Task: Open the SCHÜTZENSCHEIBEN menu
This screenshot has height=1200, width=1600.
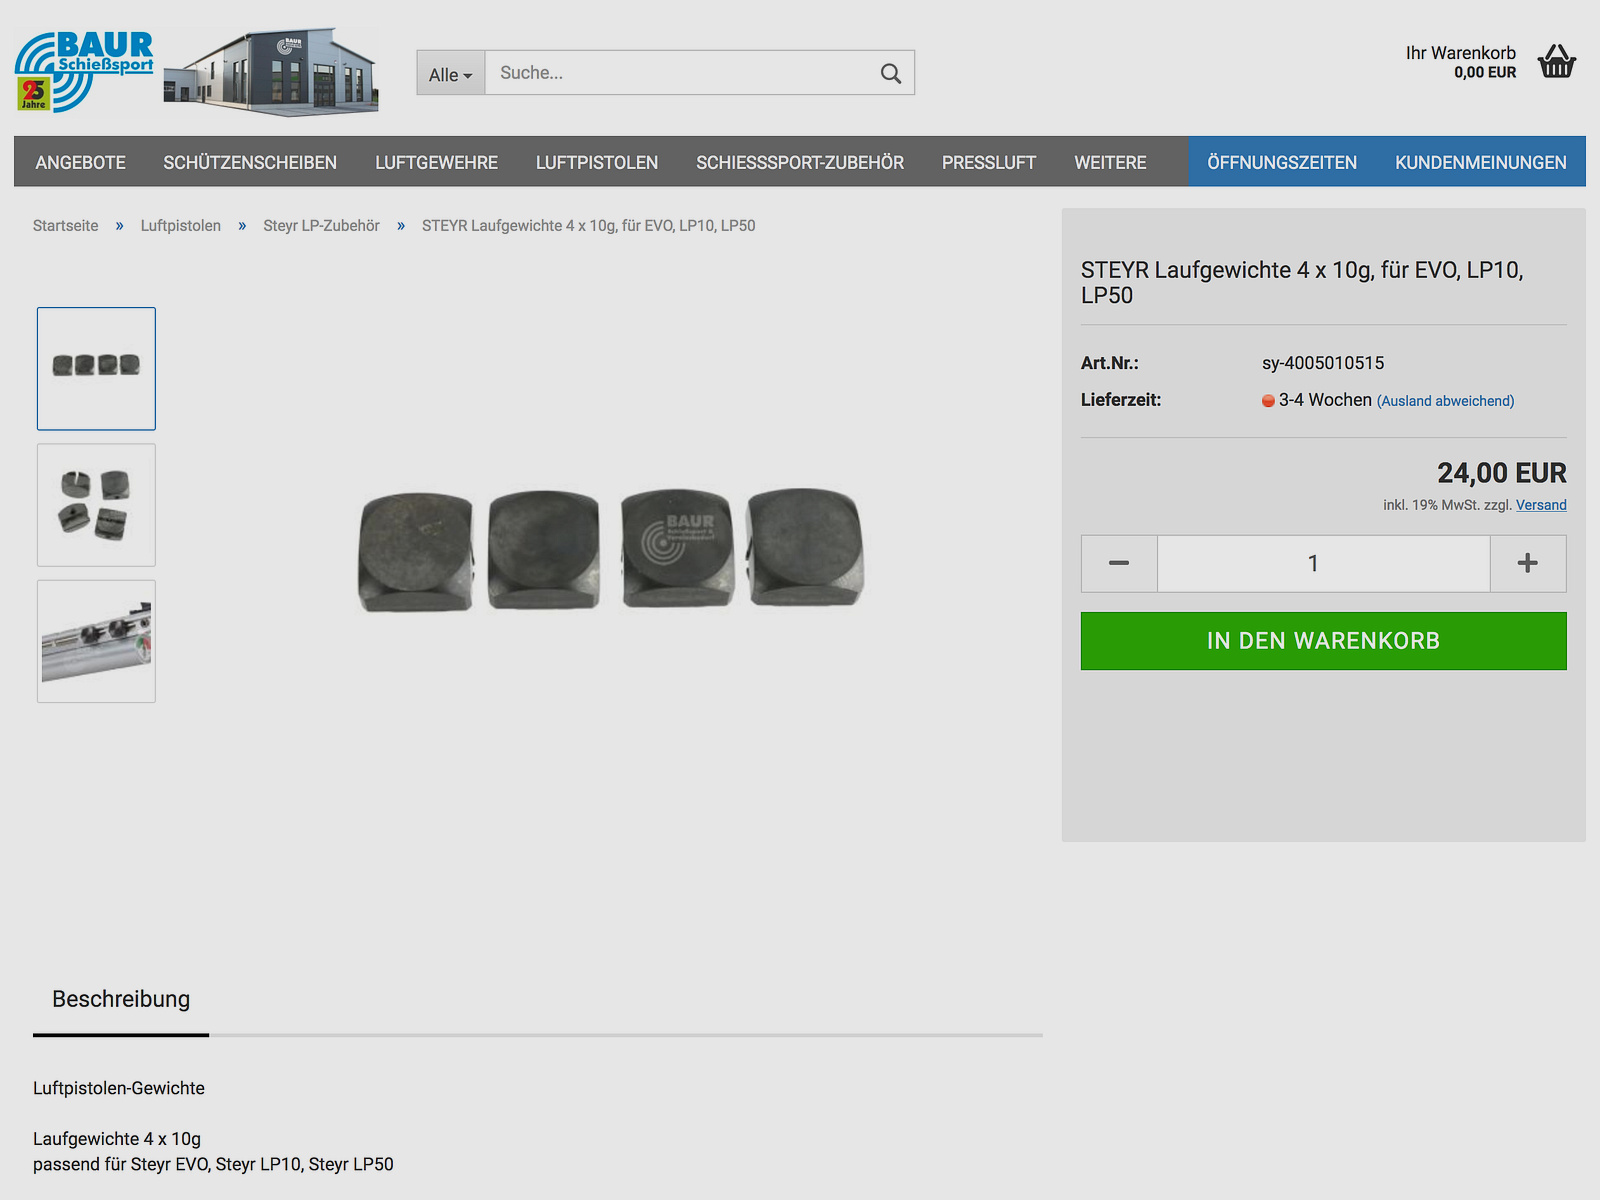Action: pos(250,162)
